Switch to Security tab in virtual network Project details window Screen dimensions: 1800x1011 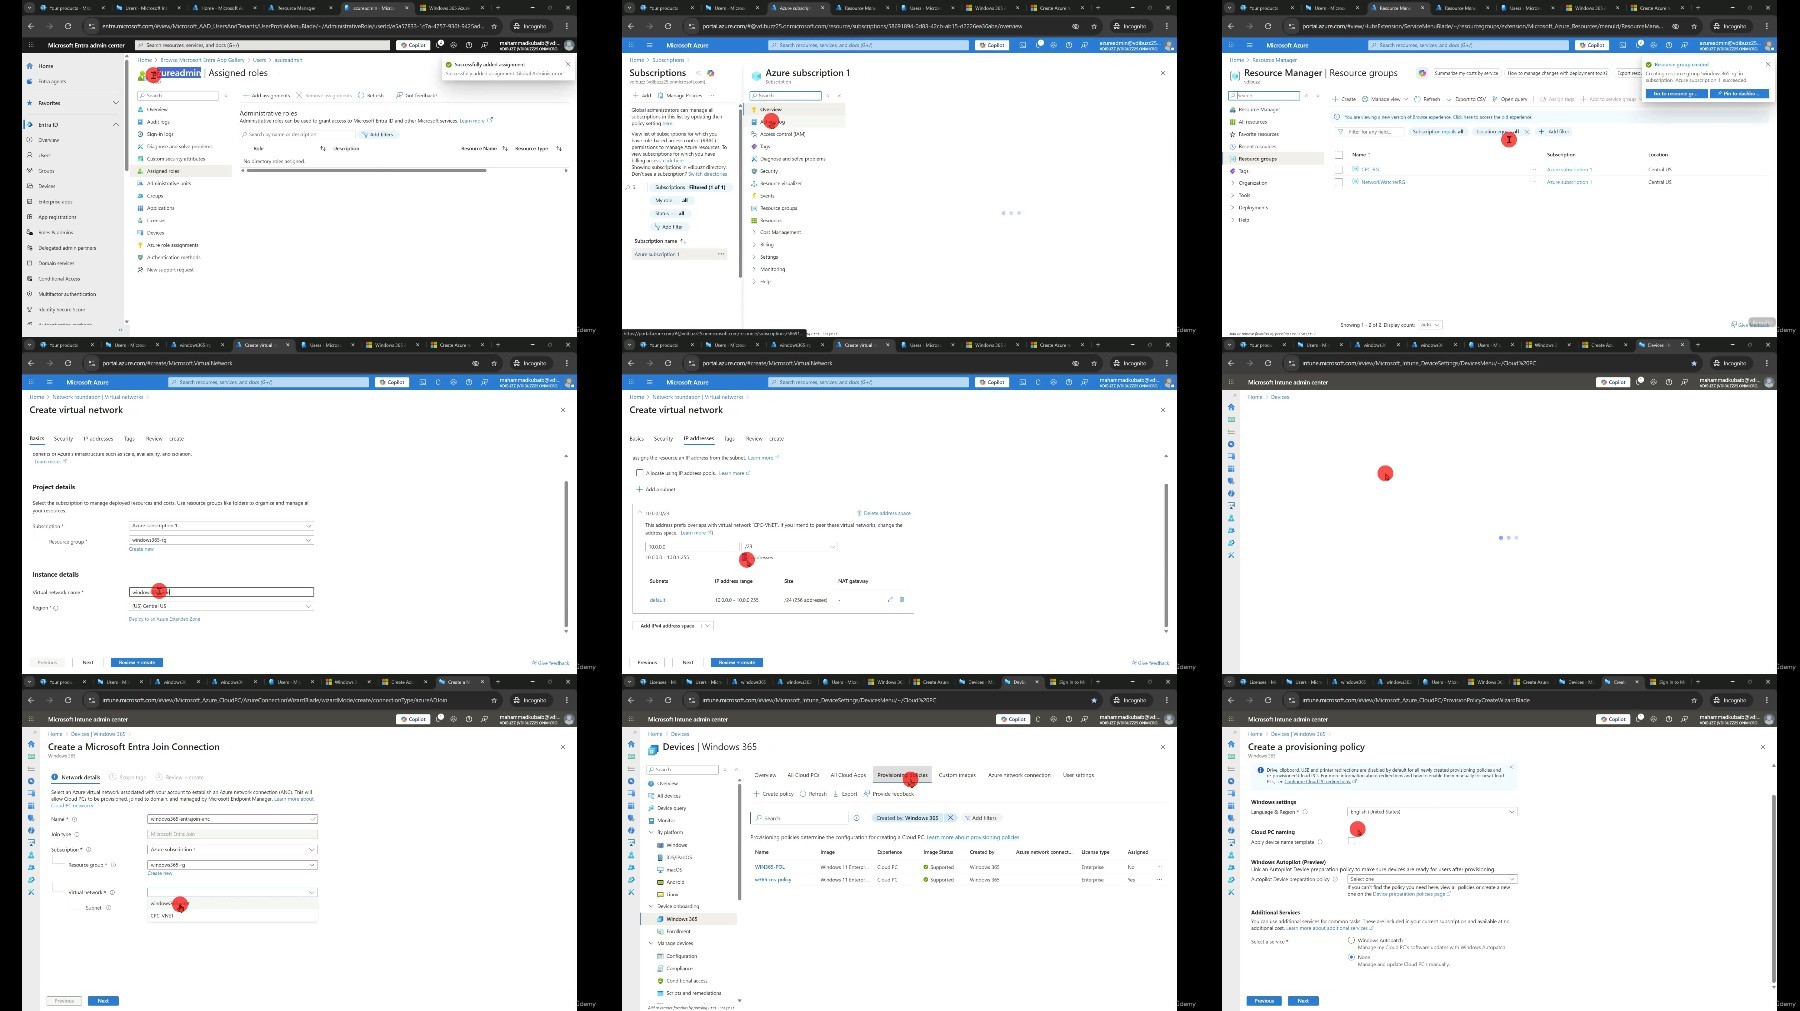point(63,439)
